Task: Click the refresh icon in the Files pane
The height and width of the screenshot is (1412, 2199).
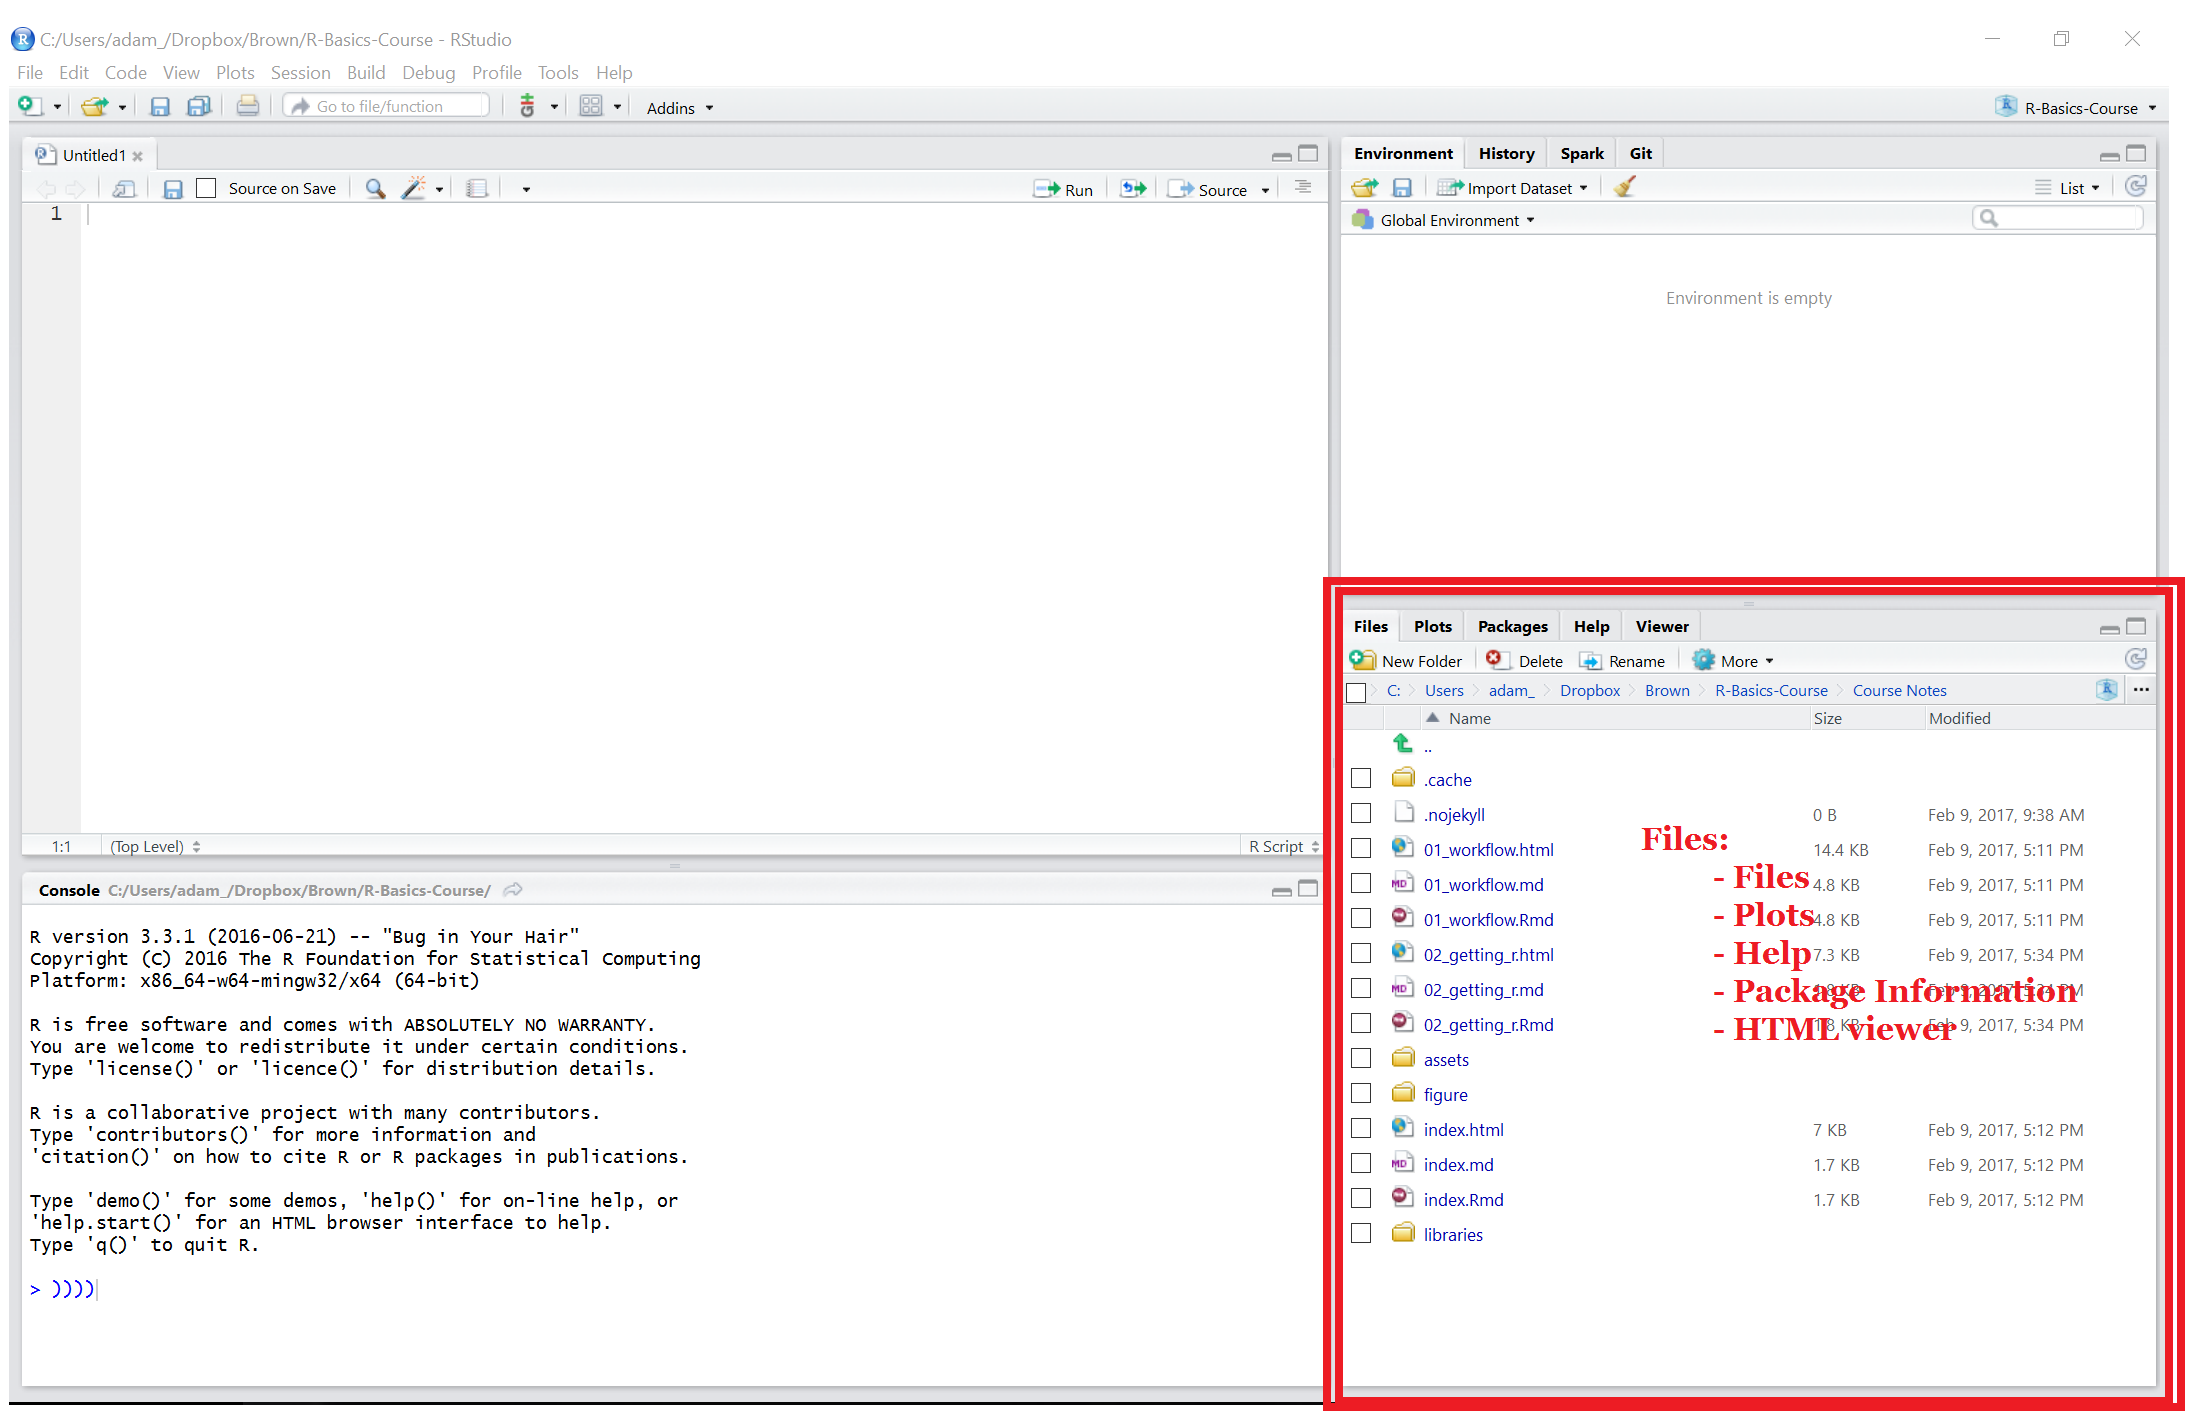Action: click(2135, 659)
